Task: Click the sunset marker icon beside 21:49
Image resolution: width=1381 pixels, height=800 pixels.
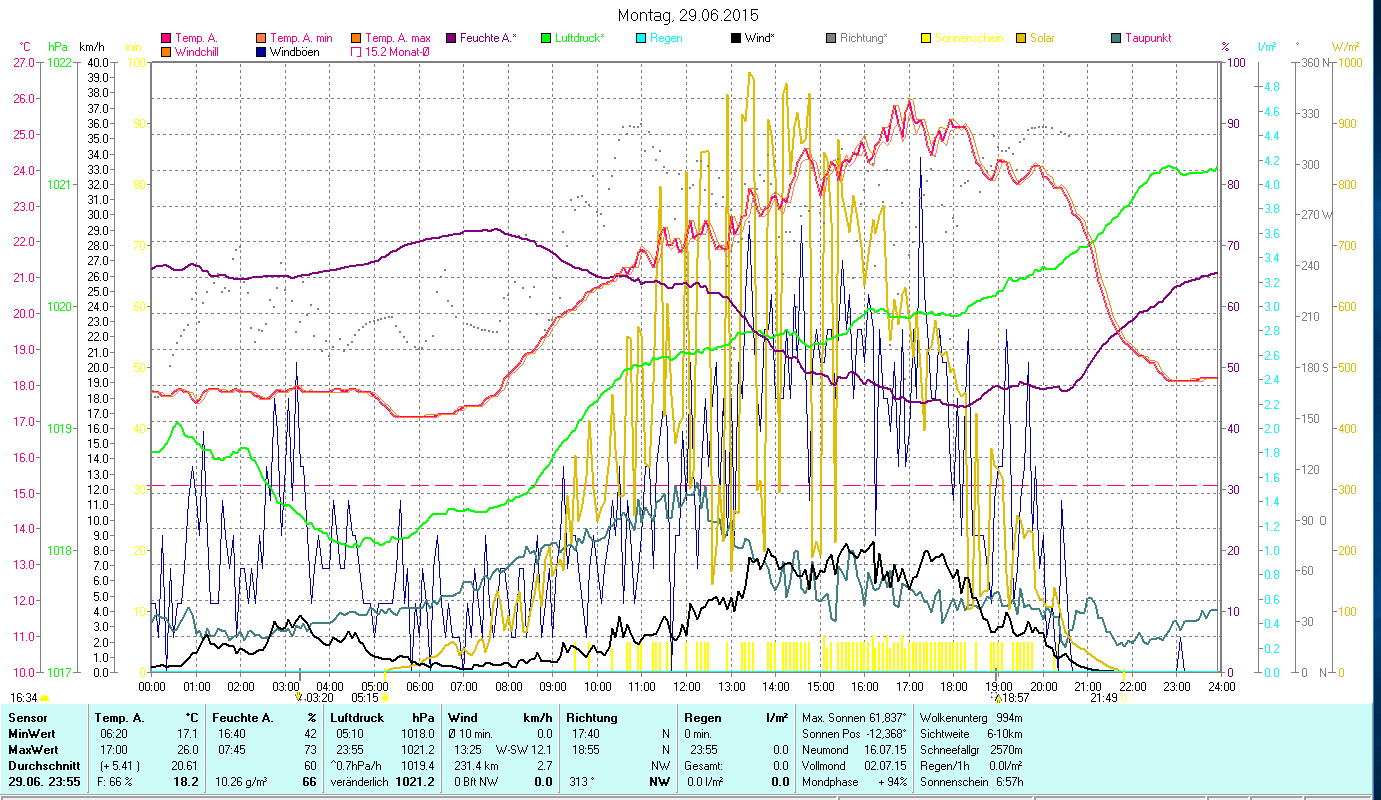Action: click(x=1124, y=698)
